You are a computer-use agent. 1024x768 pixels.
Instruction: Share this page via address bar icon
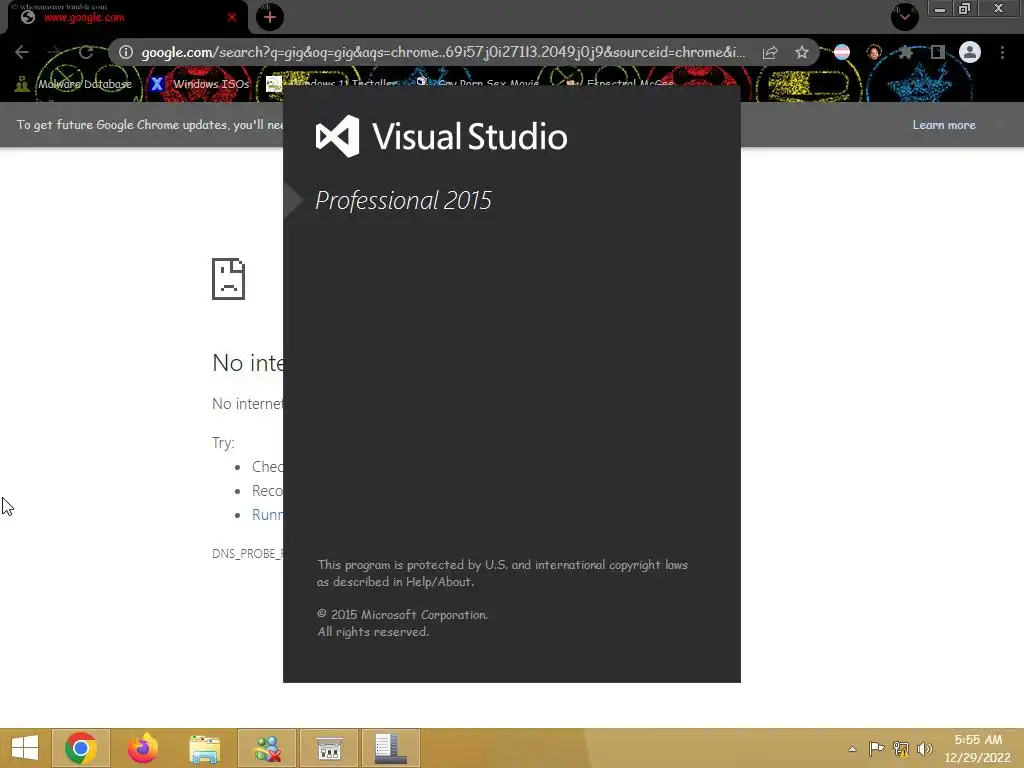point(770,52)
